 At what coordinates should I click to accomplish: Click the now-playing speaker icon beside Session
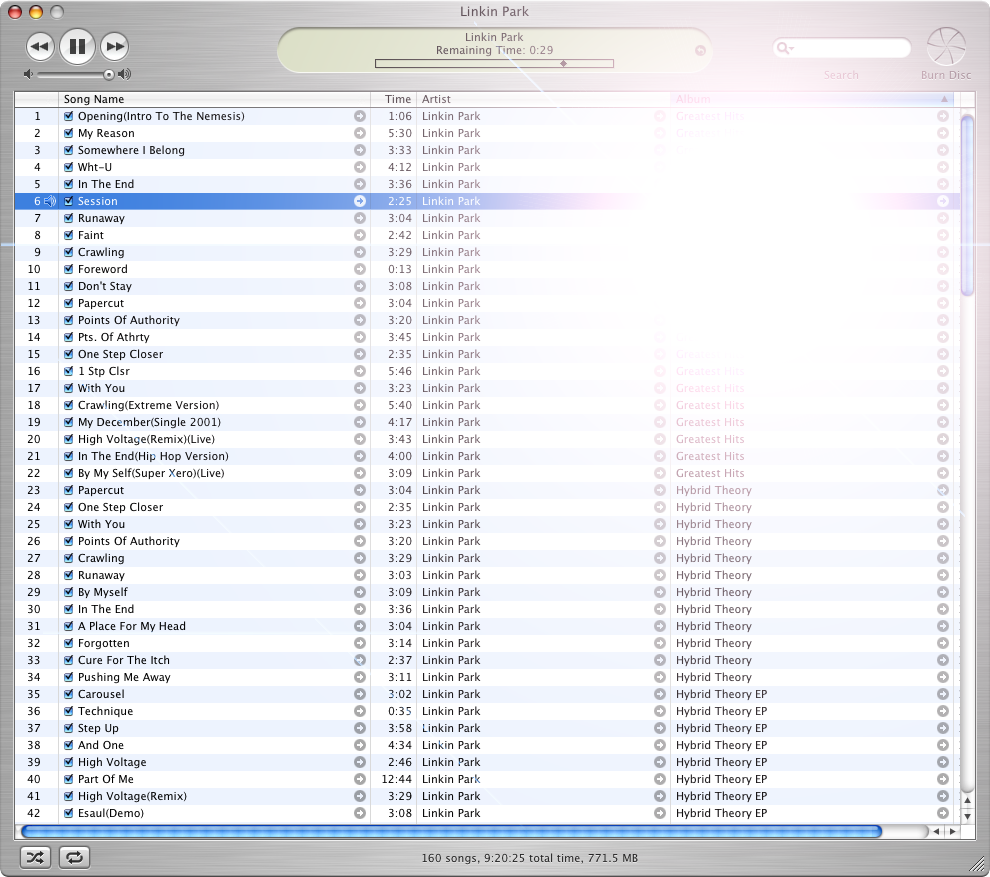[50, 201]
